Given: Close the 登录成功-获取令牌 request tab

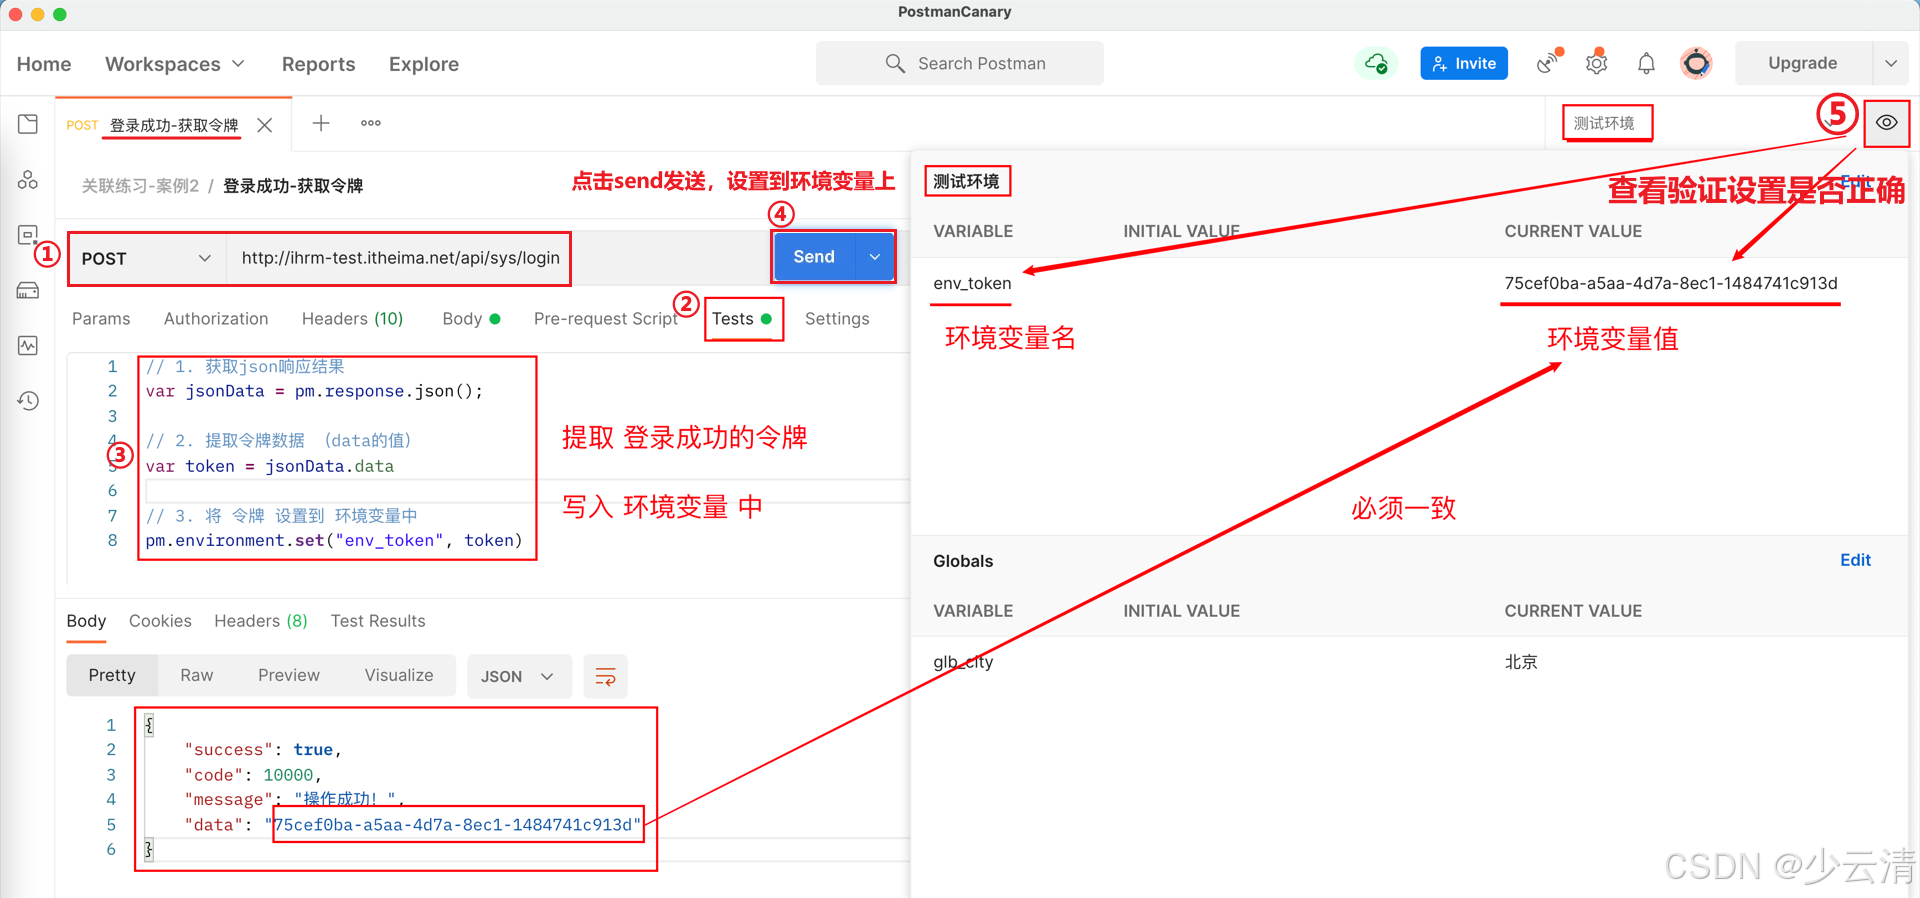Looking at the screenshot, I should (265, 125).
